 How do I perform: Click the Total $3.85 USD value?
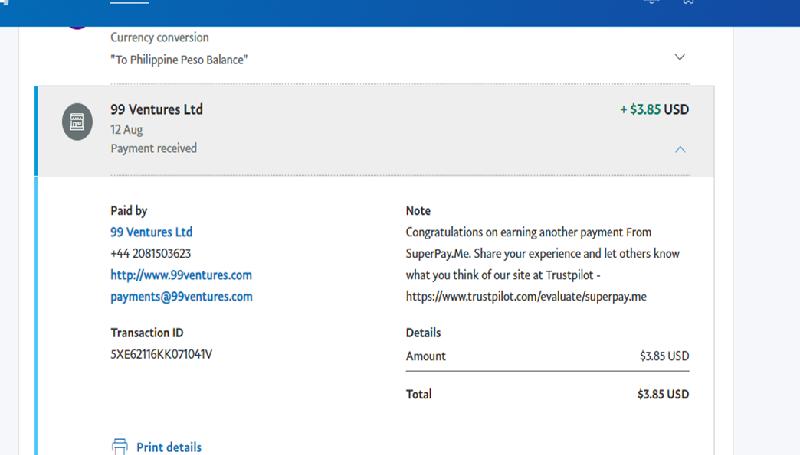pyautogui.click(x=663, y=394)
